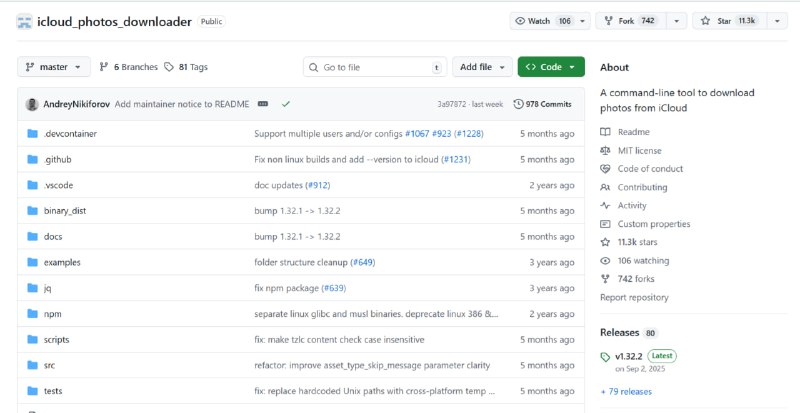Click the tag icon beside v1.32.2 release
The image size is (800, 413).
(x=605, y=357)
